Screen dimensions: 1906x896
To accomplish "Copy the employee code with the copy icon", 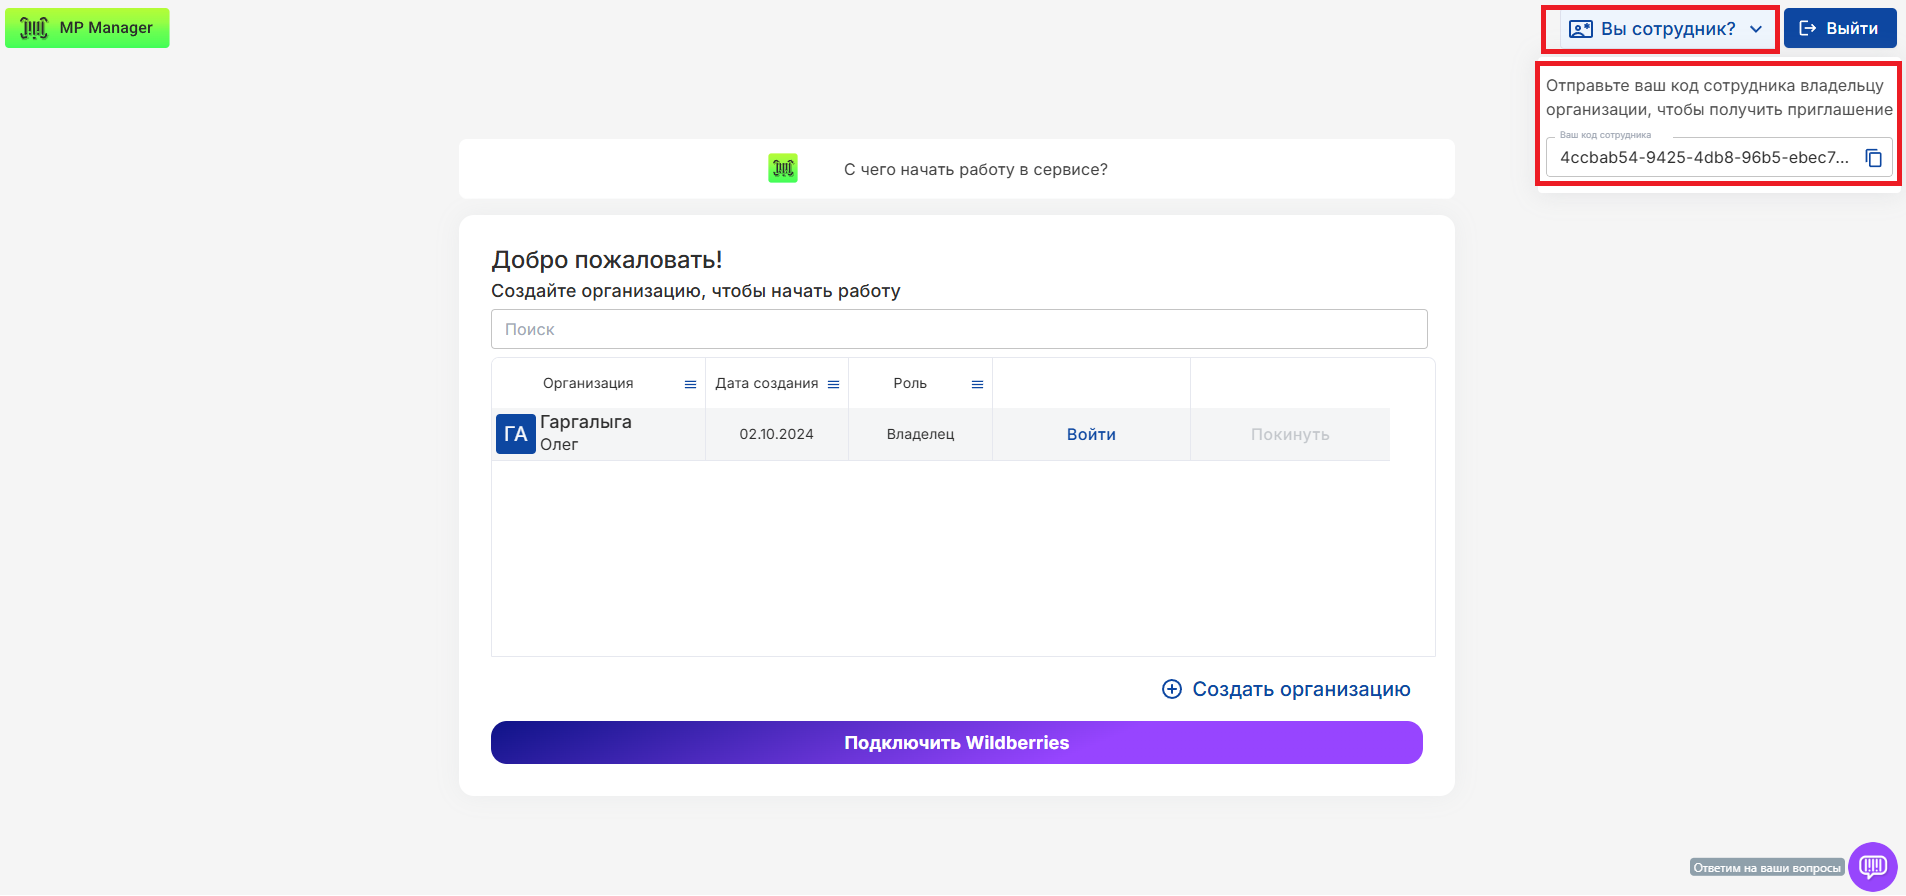I will click(x=1873, y=158).
